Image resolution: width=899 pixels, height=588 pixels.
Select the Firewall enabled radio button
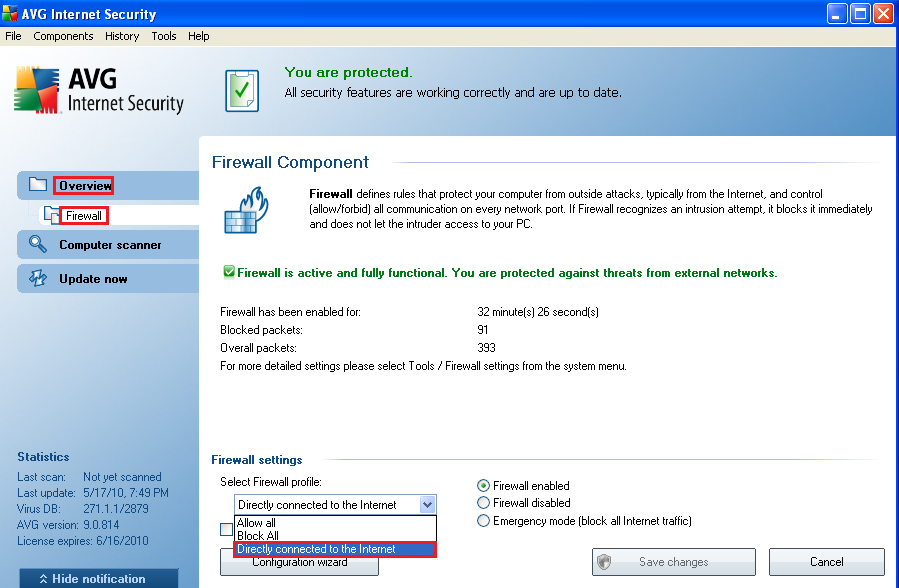(x=483, y=485)
